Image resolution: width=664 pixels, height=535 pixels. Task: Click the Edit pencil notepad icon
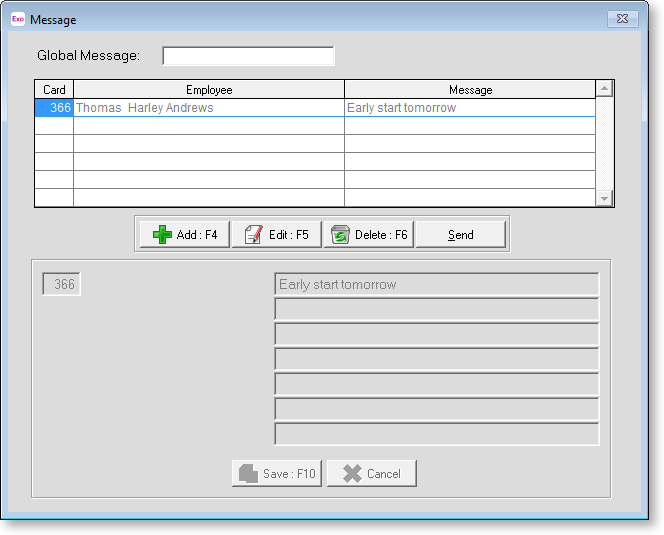pyautogui.click(x=253, y=235)
